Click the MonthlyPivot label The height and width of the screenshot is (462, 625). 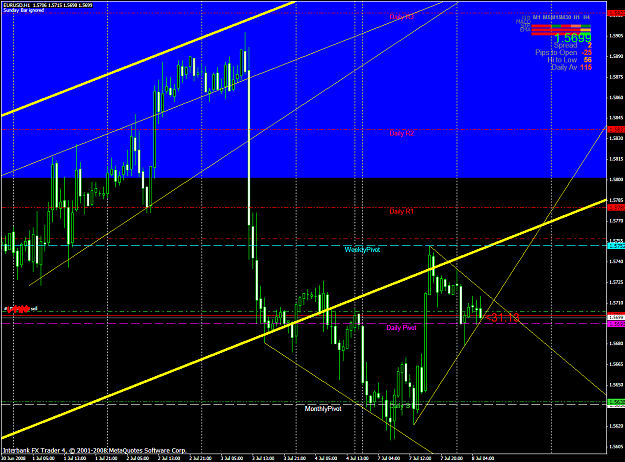pos(323,409)
